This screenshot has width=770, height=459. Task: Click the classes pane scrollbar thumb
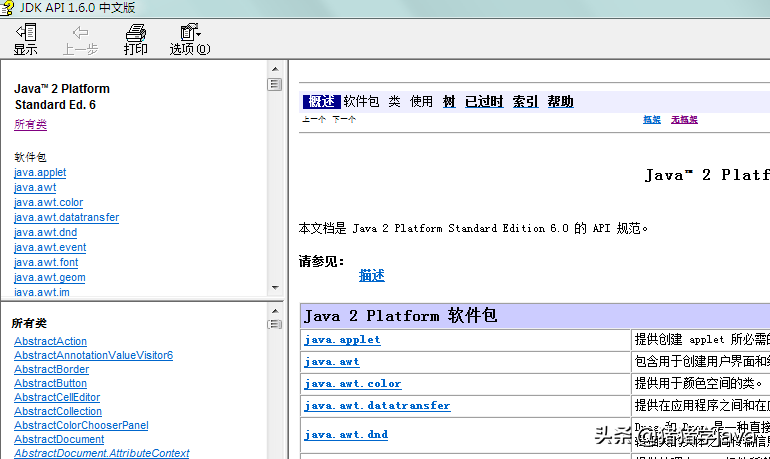tap(275, 324)
